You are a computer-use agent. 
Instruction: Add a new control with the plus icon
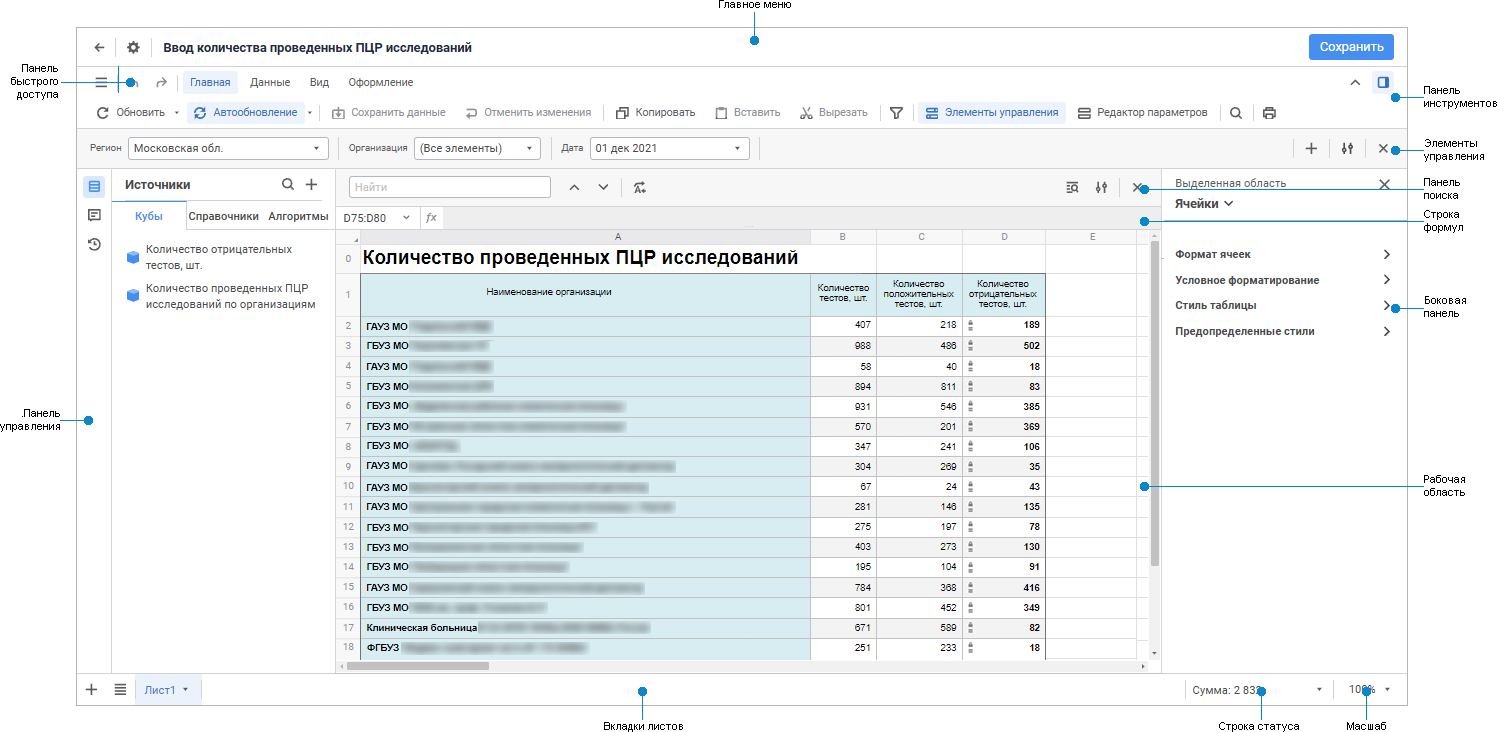pyautogui.click(x=1311, y=148)
